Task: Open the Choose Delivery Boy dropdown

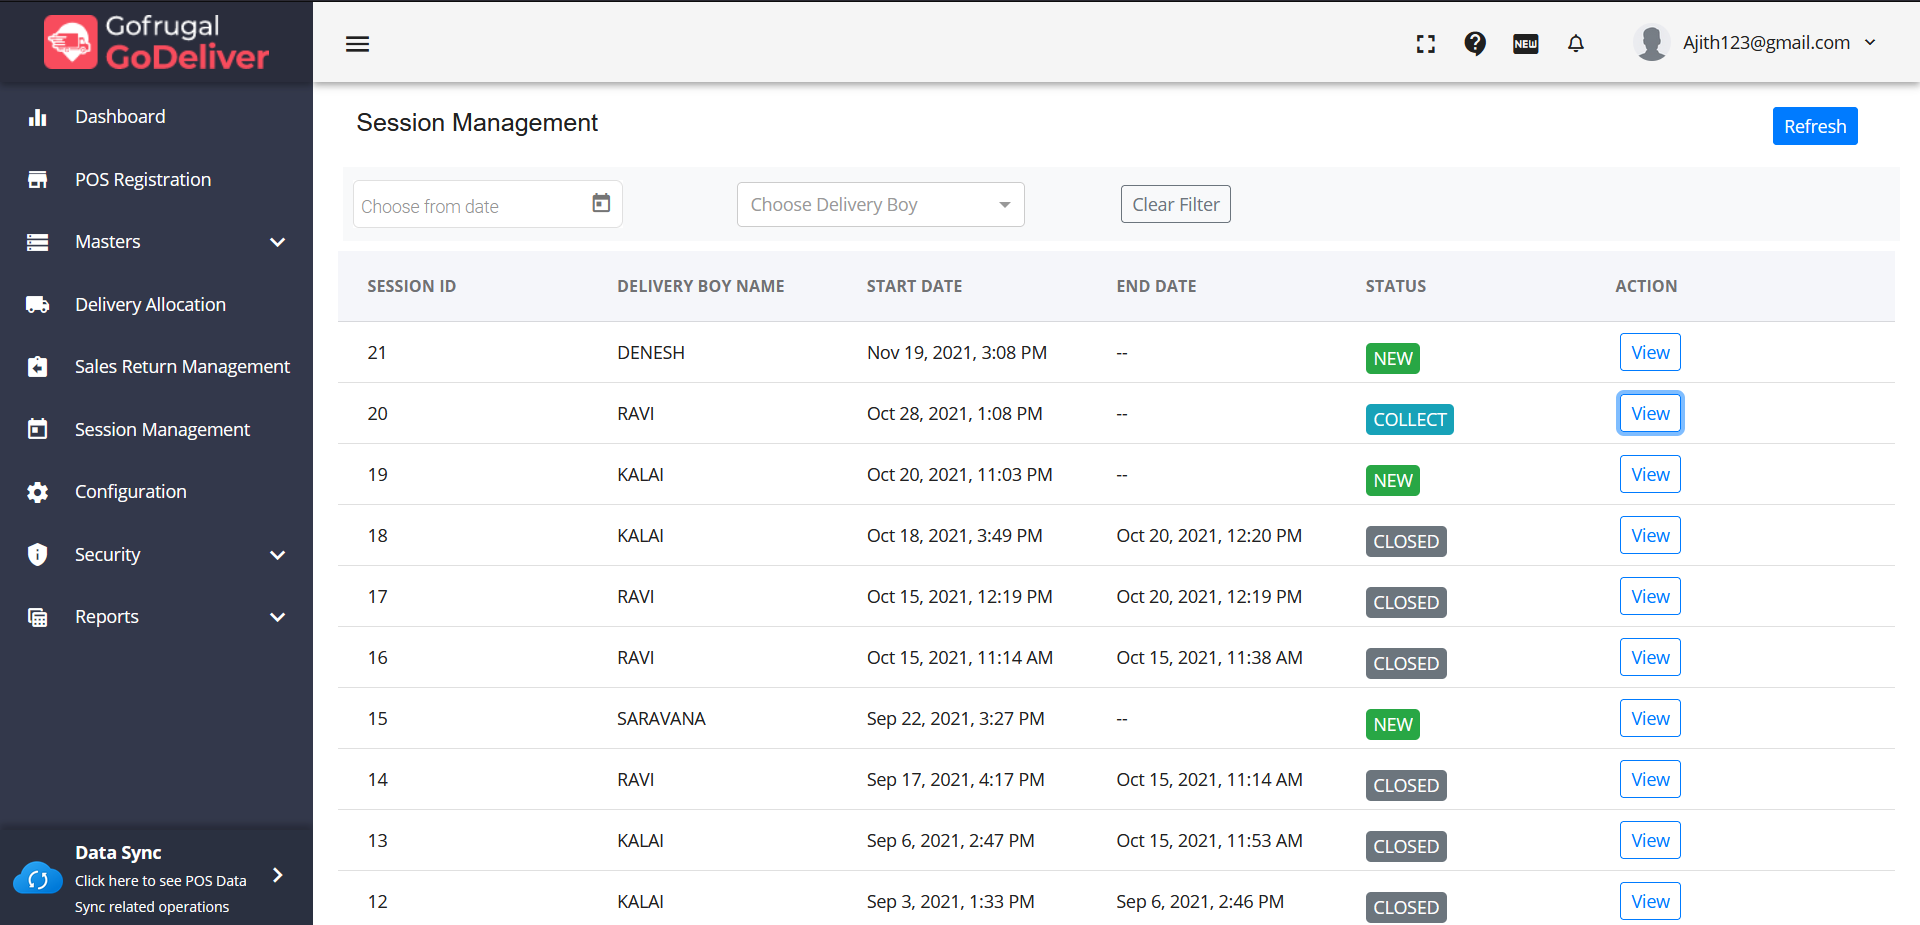Action: click(x=880, y=205)
